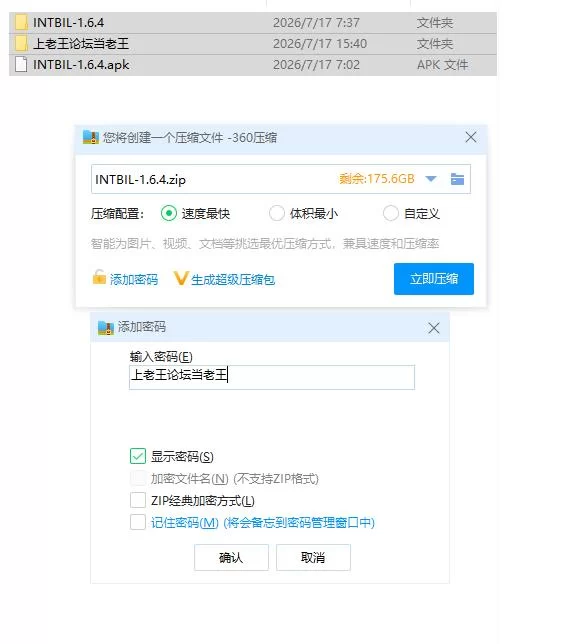Viewport: 561px width, 644px height.
Task: Close the 添加密码 dialog
Action: 434,328
